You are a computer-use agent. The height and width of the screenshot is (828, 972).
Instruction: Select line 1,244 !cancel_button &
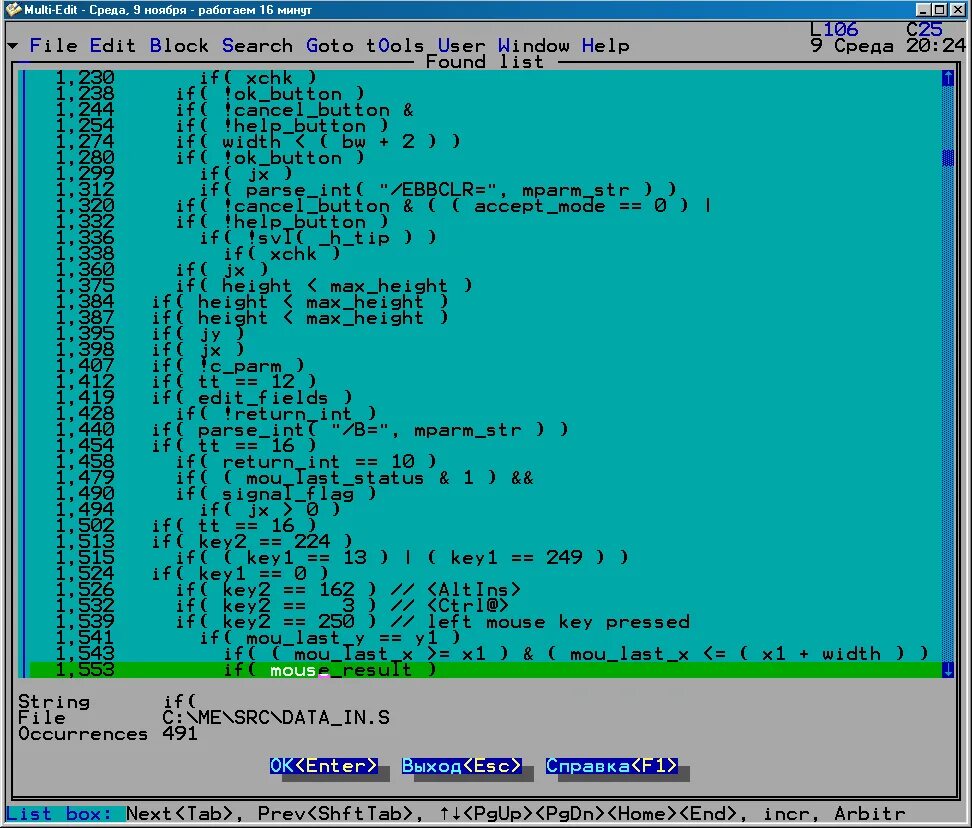tap(485, 110)
